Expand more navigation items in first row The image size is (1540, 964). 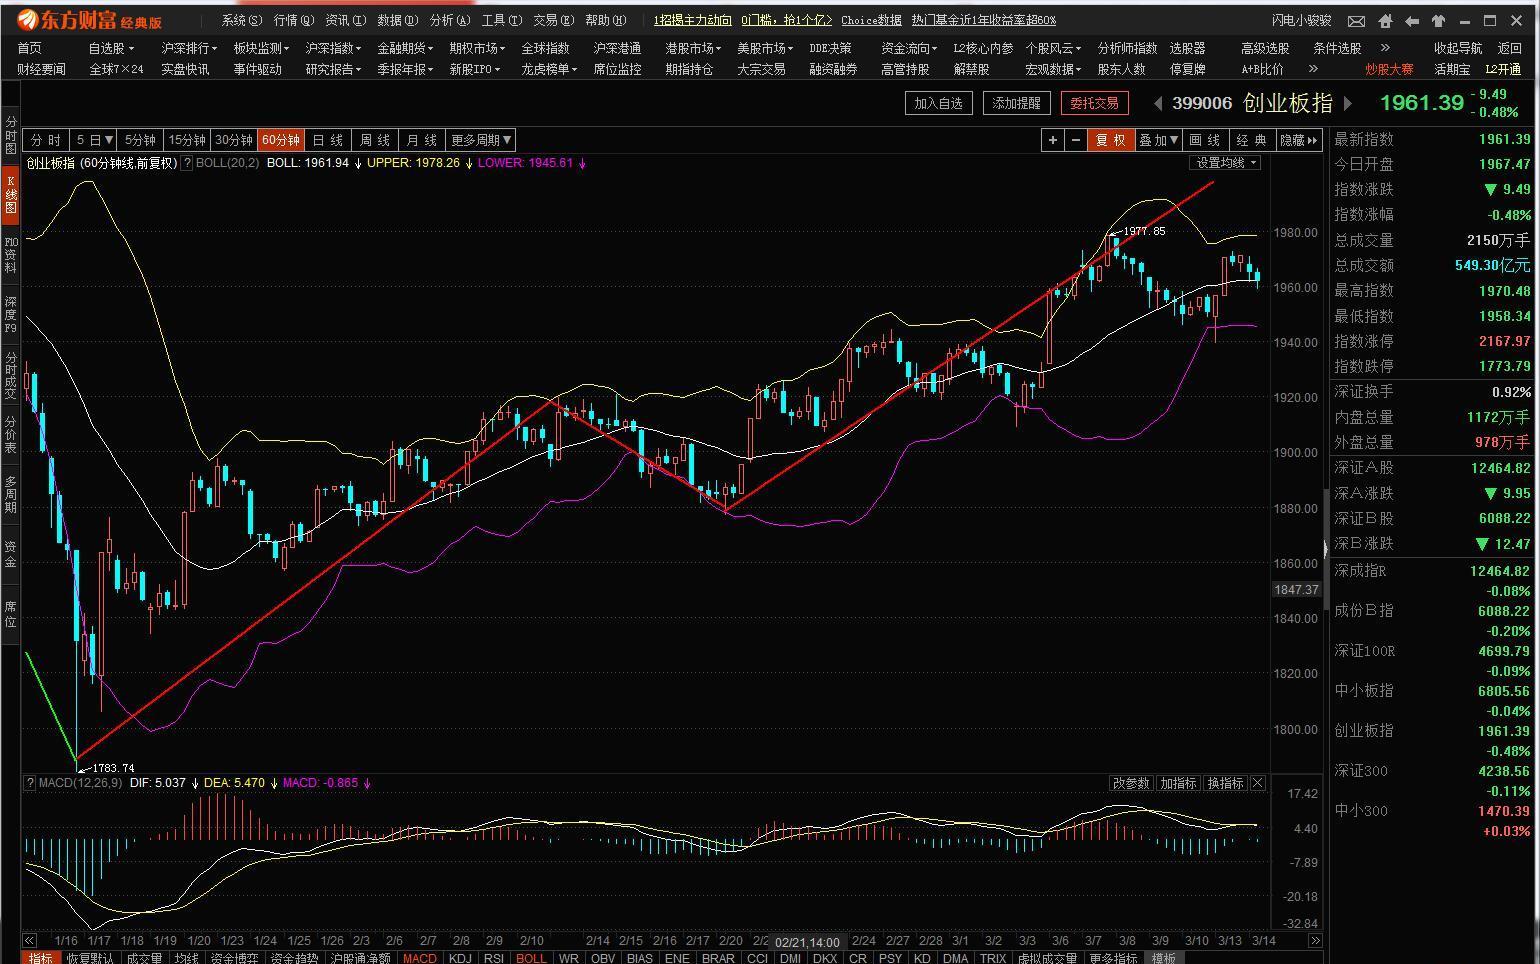[1385, 48]
